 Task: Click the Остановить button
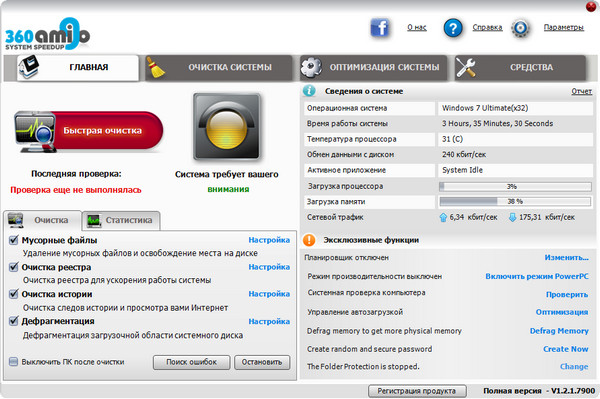[262, 362]
